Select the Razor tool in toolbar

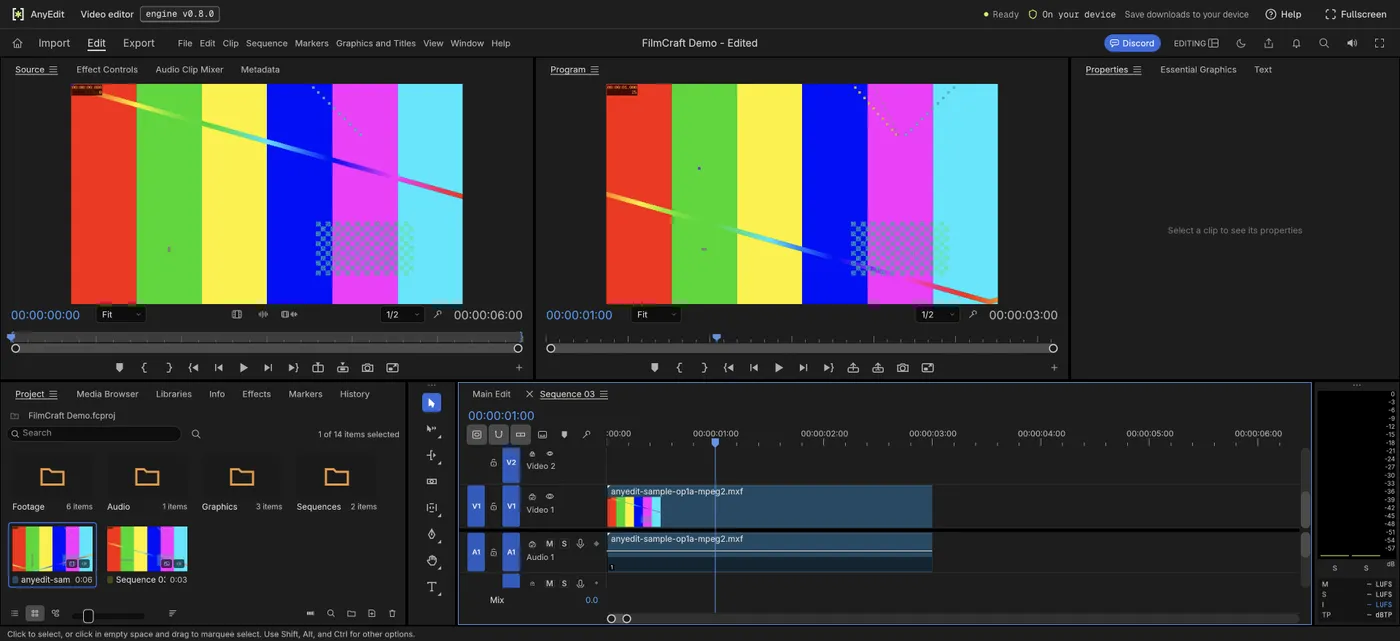[x=431, y=481]
